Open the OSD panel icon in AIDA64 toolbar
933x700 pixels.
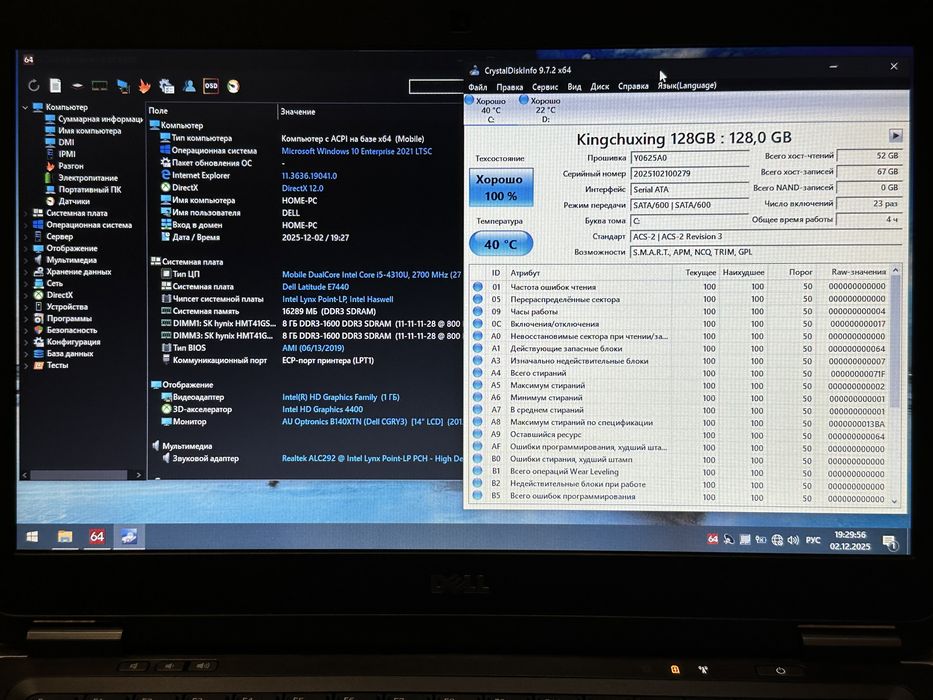(x=211, y=86)
